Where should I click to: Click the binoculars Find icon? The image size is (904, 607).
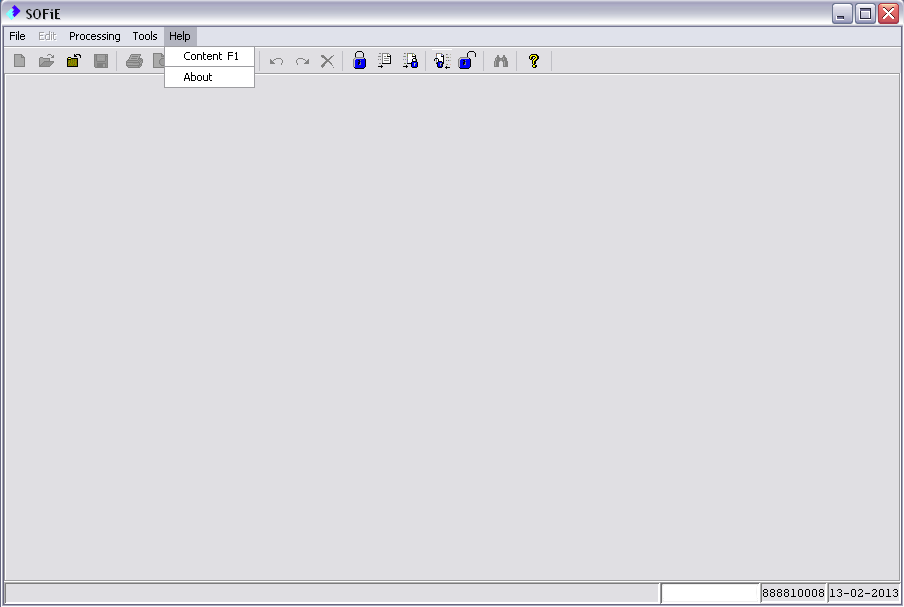(x=501, y=61)
